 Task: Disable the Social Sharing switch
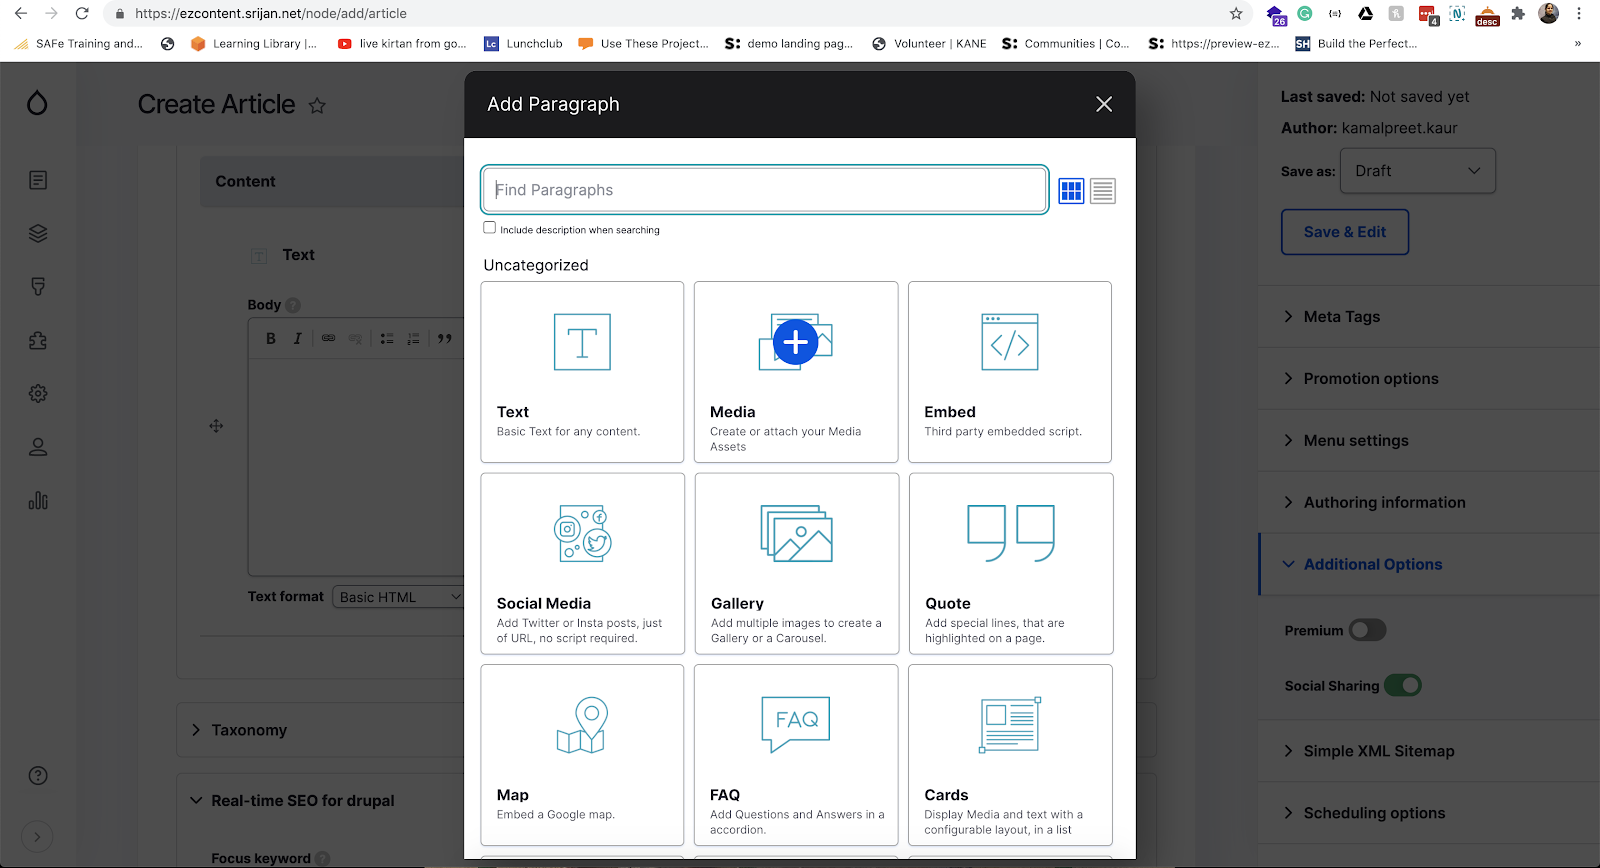1403,685
